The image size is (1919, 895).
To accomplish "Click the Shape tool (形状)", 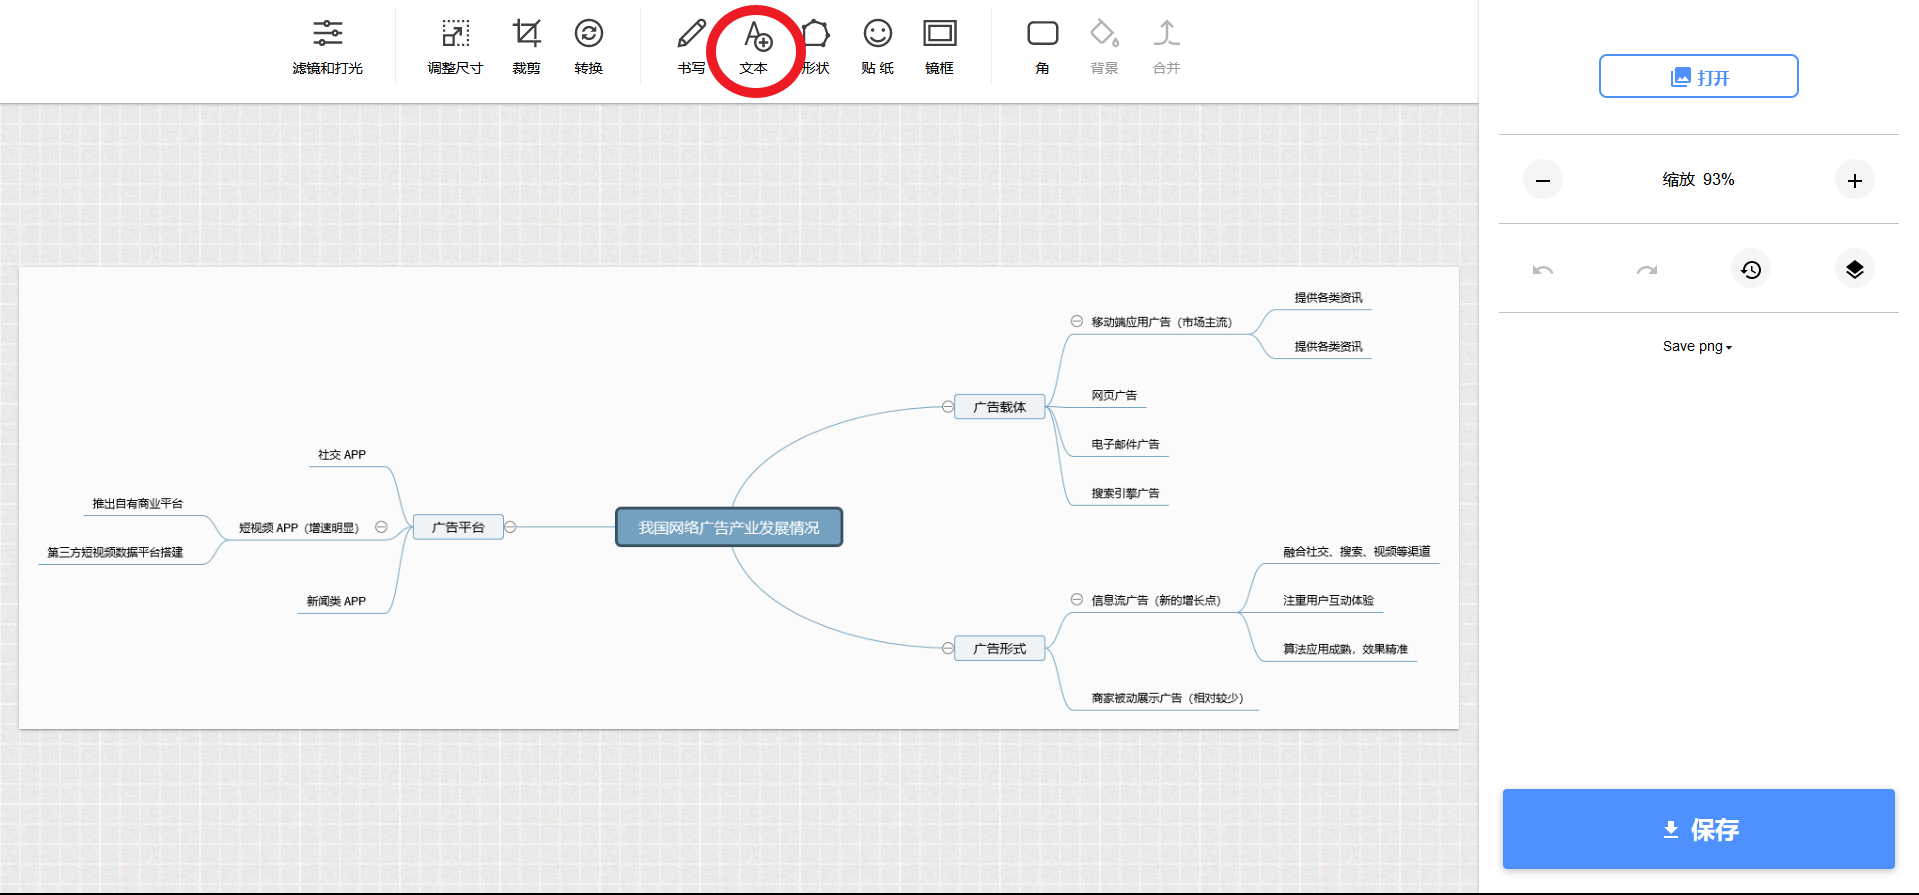I will pyautogui.click(x=817, y=47).
